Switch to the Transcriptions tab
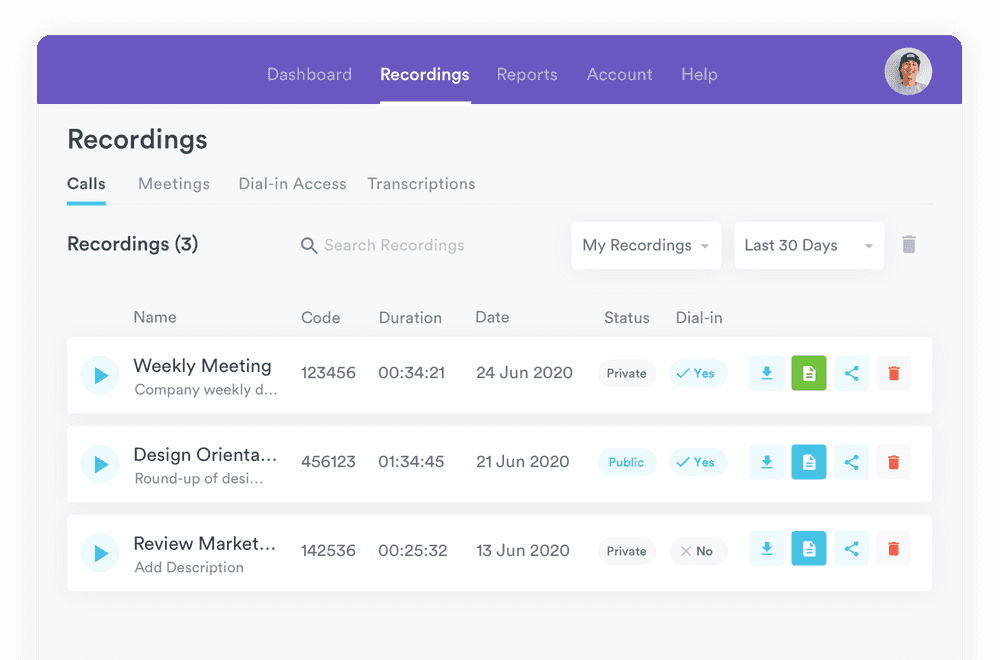 (x=421, y=184)
